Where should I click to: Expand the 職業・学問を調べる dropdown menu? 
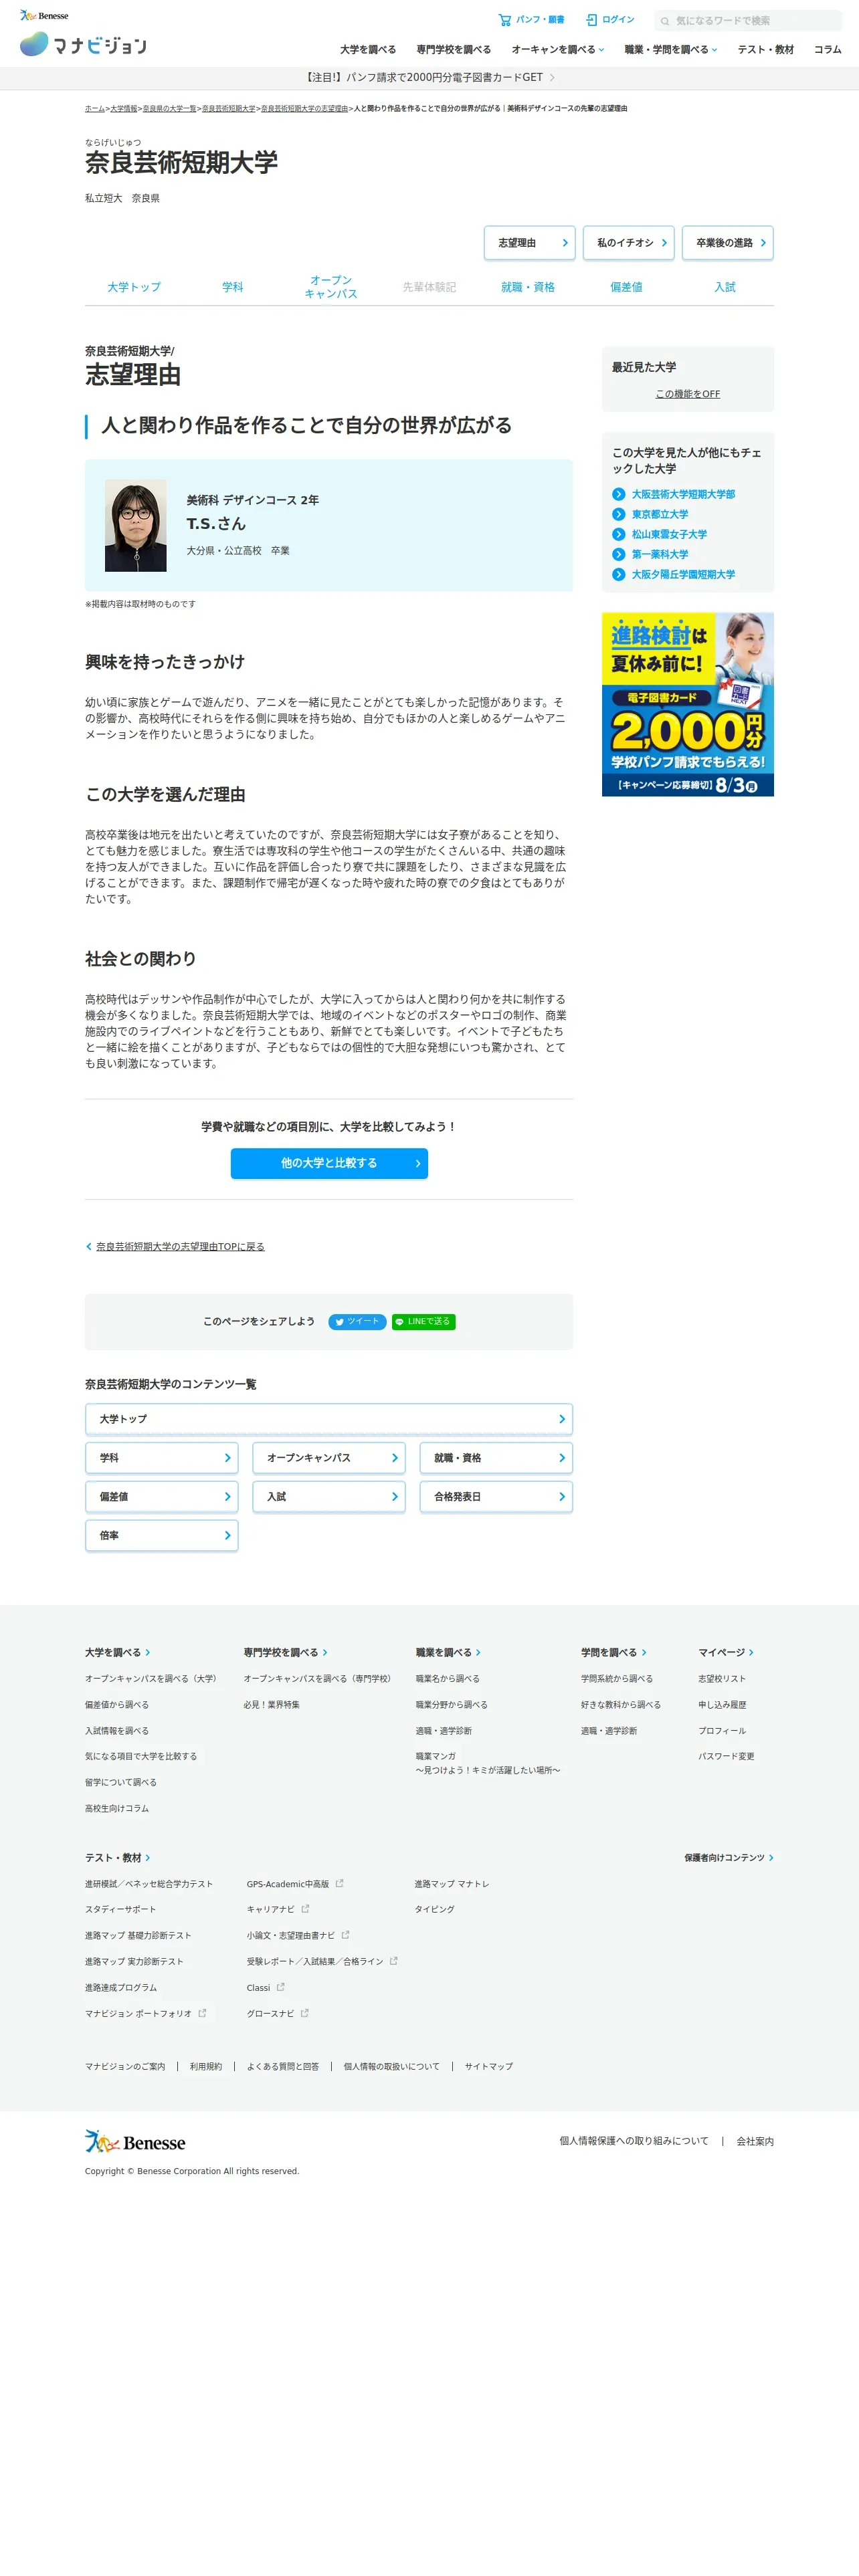click(671, 50)
